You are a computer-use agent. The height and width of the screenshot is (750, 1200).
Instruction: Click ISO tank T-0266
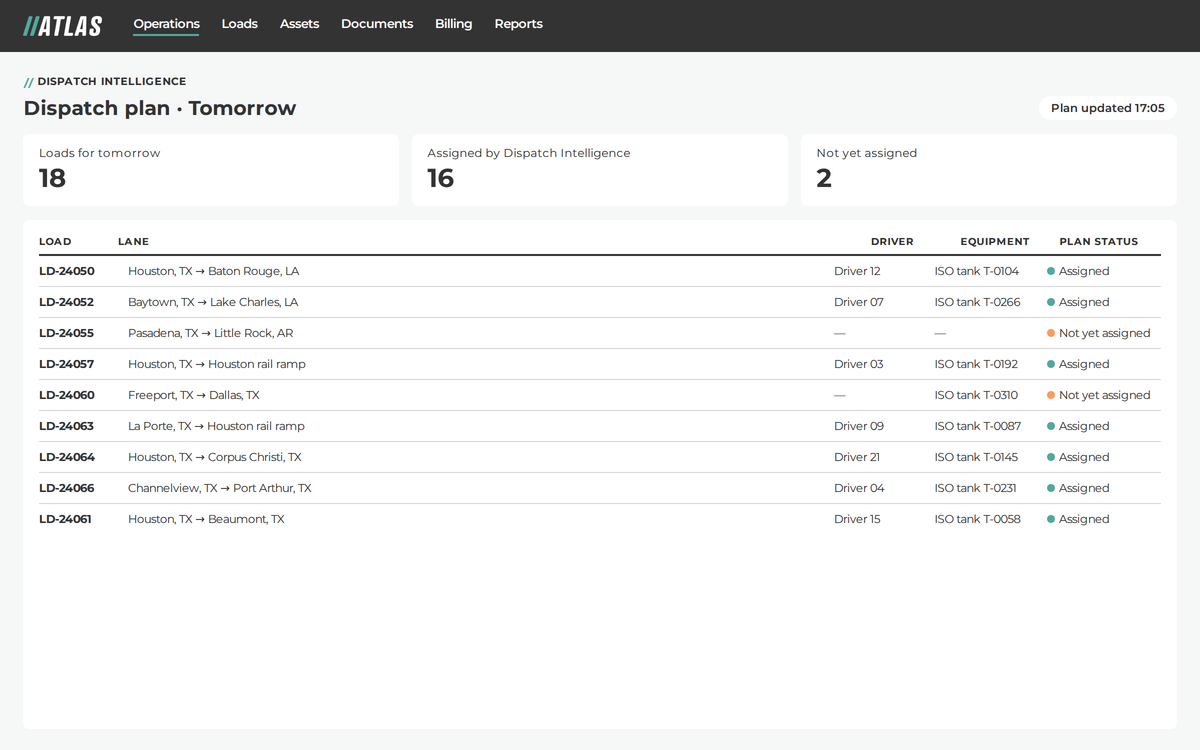coord(978,302)
